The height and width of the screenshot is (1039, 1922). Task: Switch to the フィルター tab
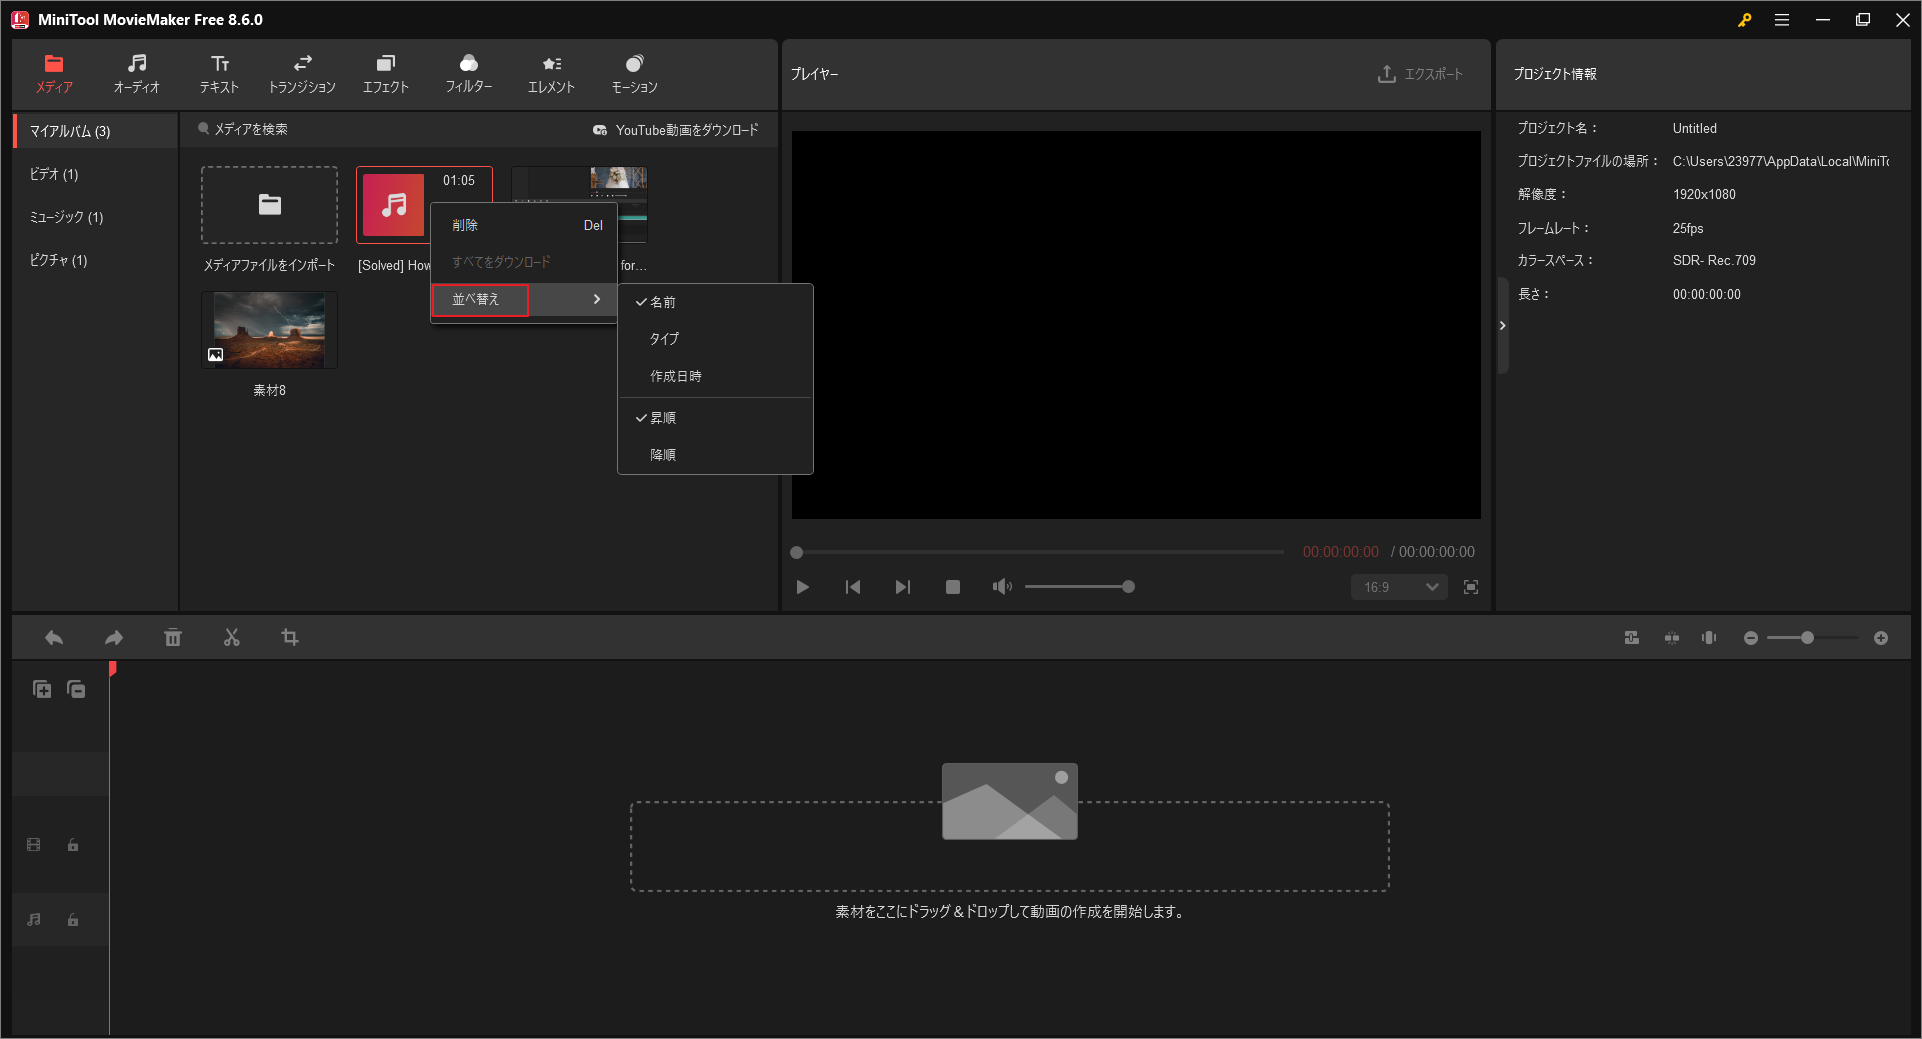coord(469,73)
